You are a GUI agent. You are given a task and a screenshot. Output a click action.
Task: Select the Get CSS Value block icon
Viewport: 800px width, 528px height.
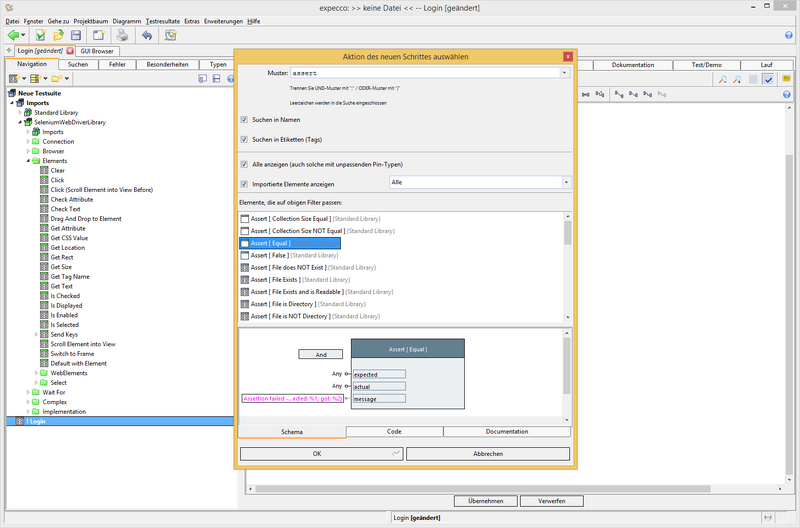click(x=44, y=238)
